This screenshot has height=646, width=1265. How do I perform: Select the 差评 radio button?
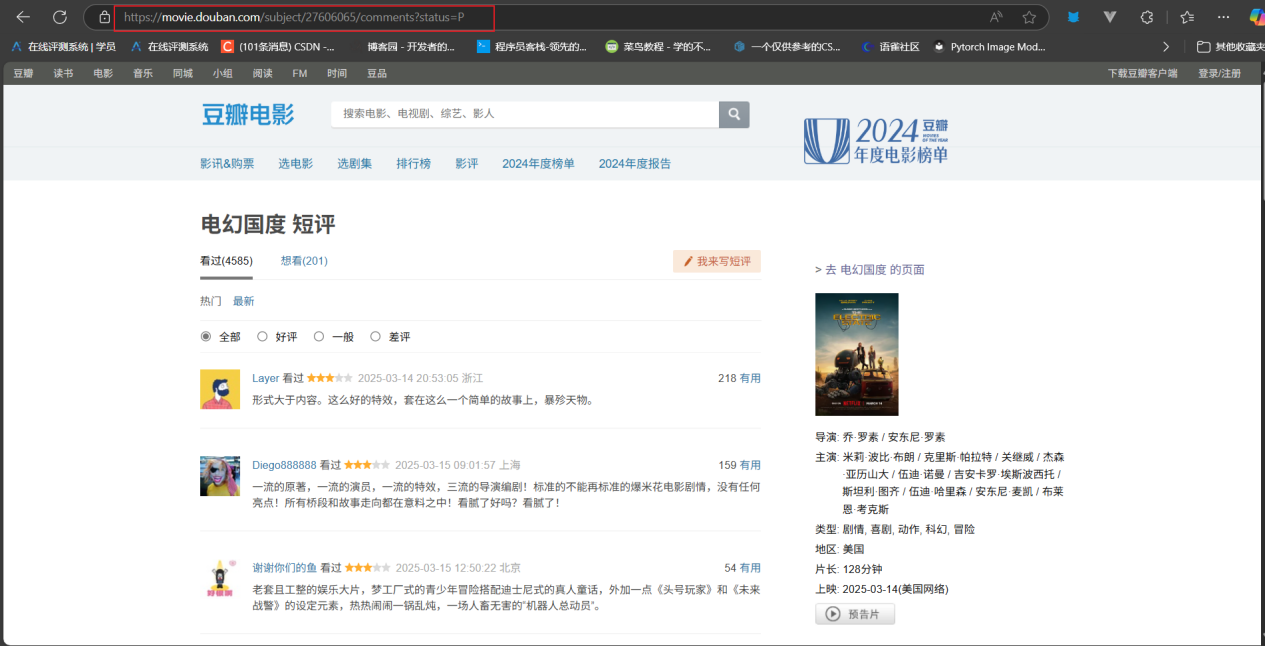click(375, 337)
